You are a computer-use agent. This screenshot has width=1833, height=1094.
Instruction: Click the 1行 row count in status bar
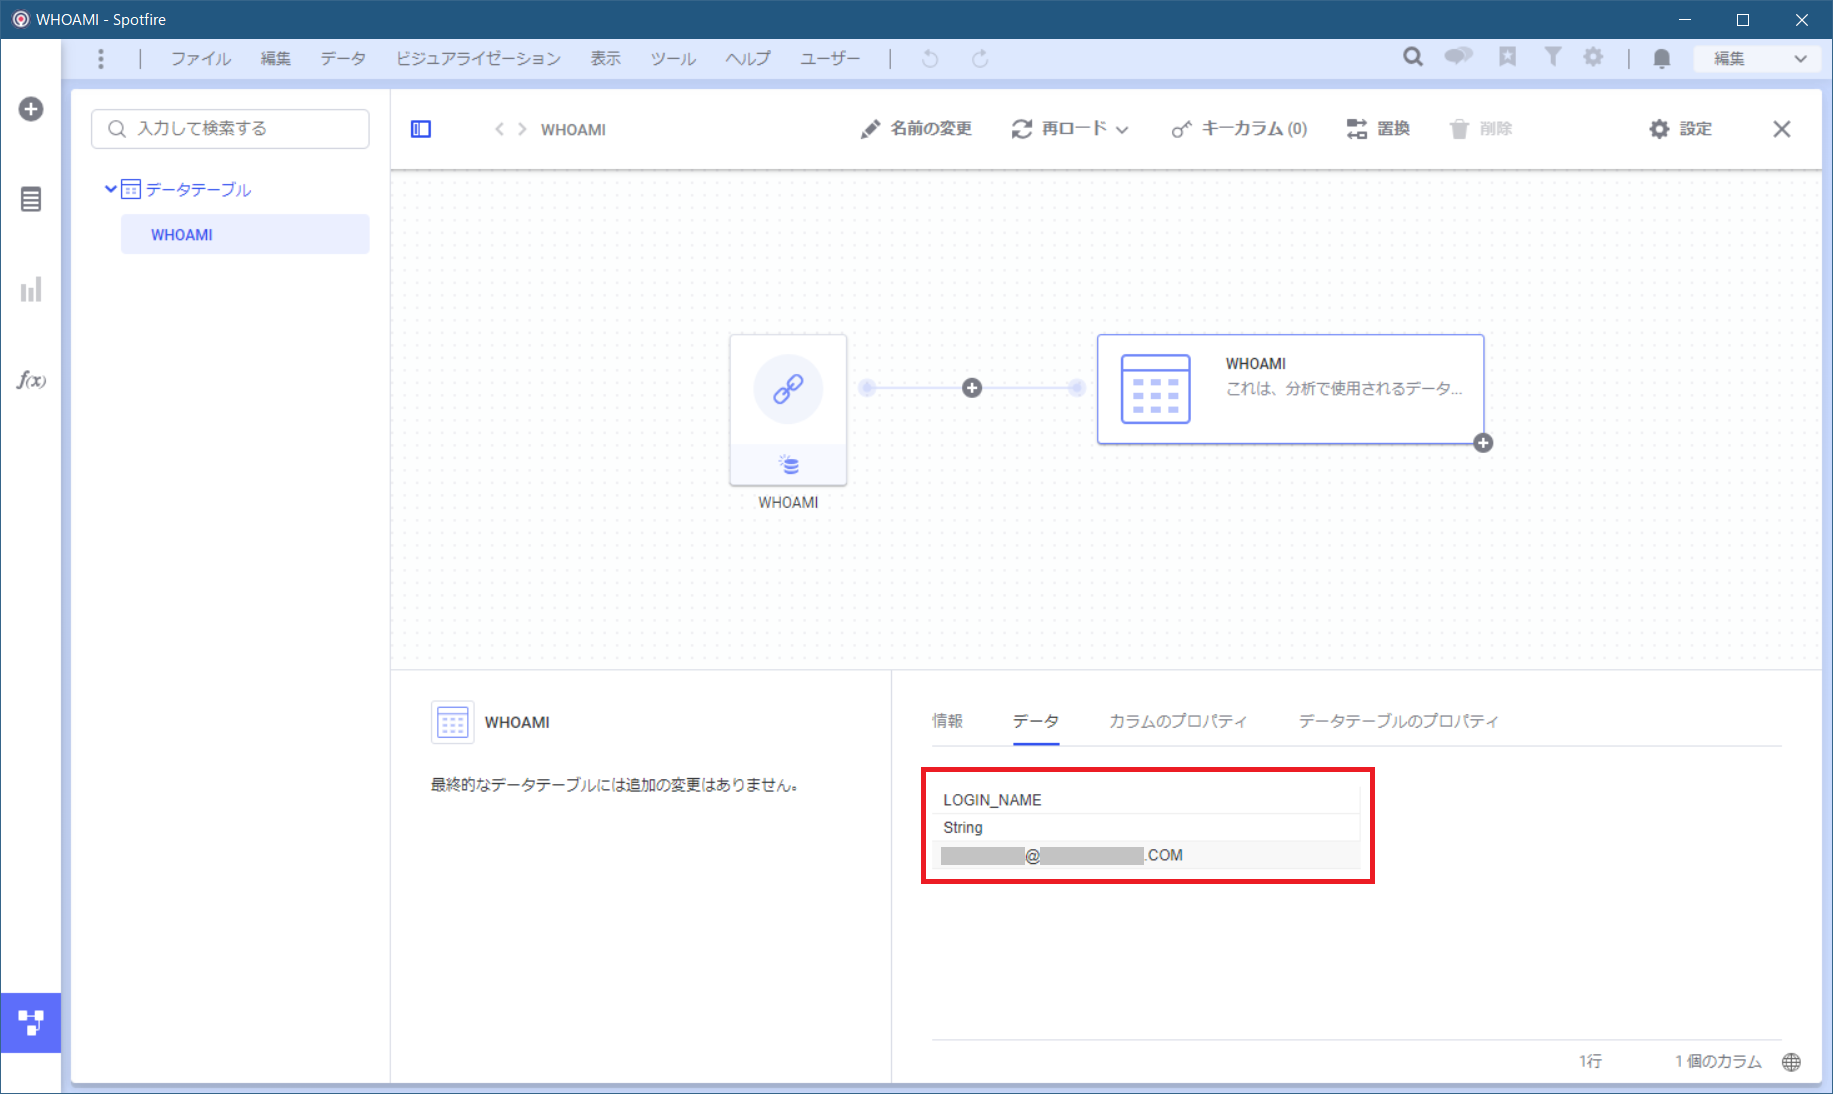point(1590,1061)
